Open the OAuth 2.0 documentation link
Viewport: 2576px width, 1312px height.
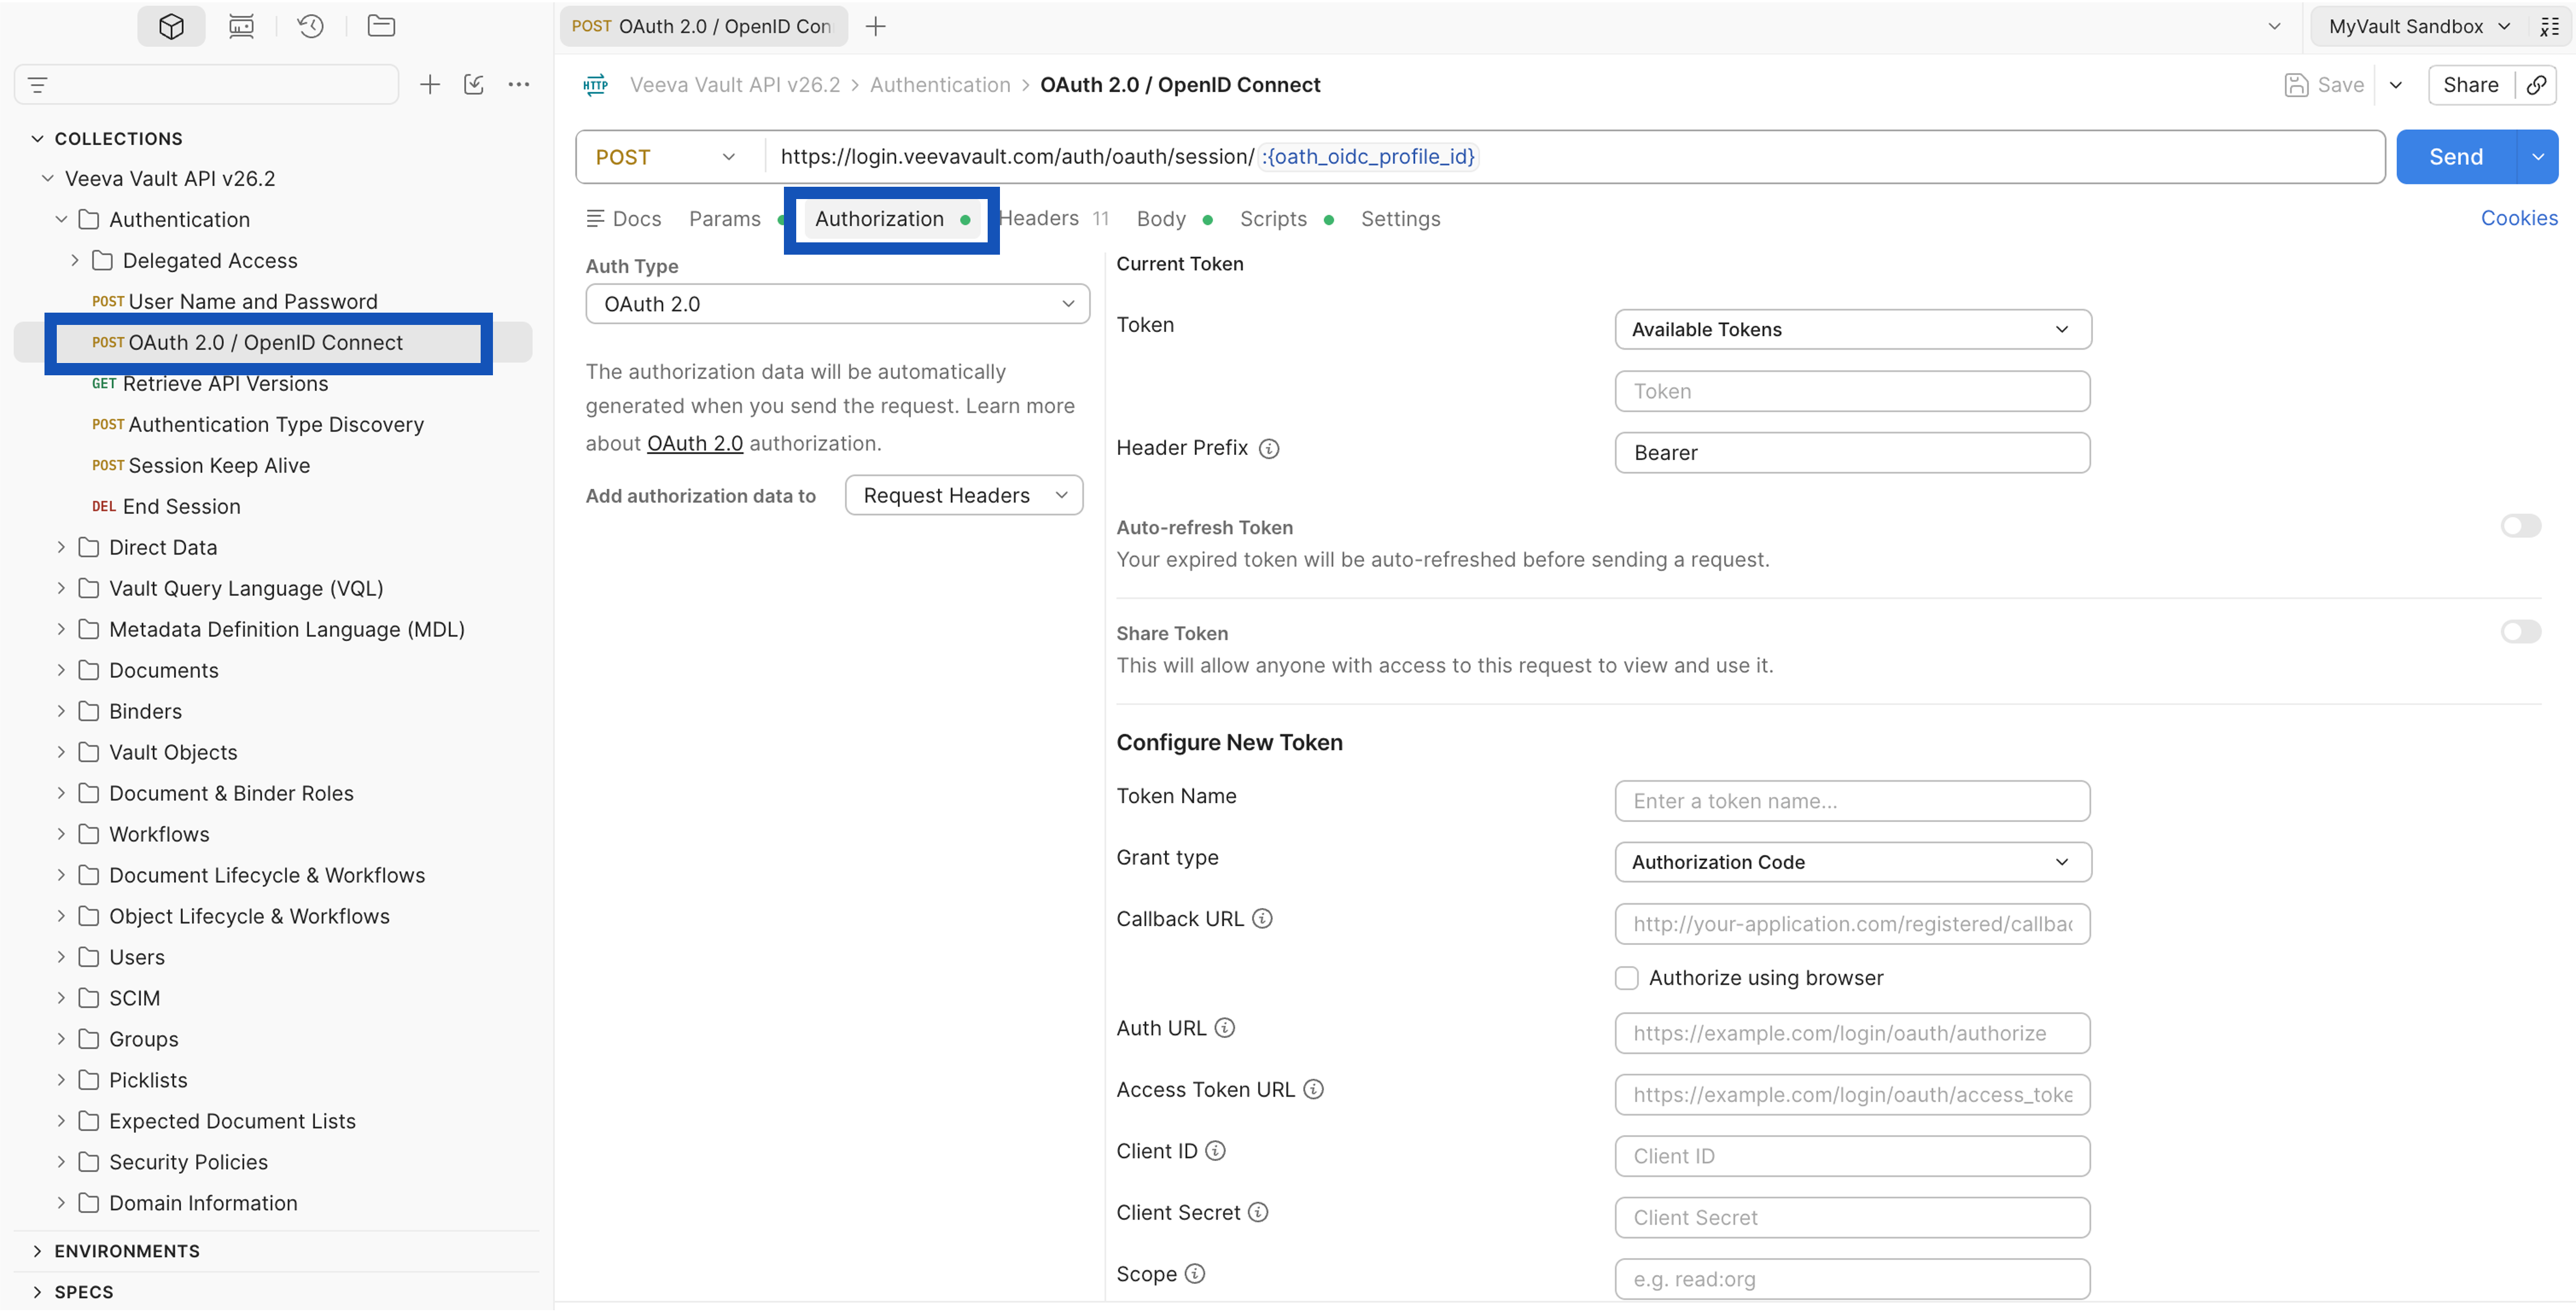[x=695, y=444]
